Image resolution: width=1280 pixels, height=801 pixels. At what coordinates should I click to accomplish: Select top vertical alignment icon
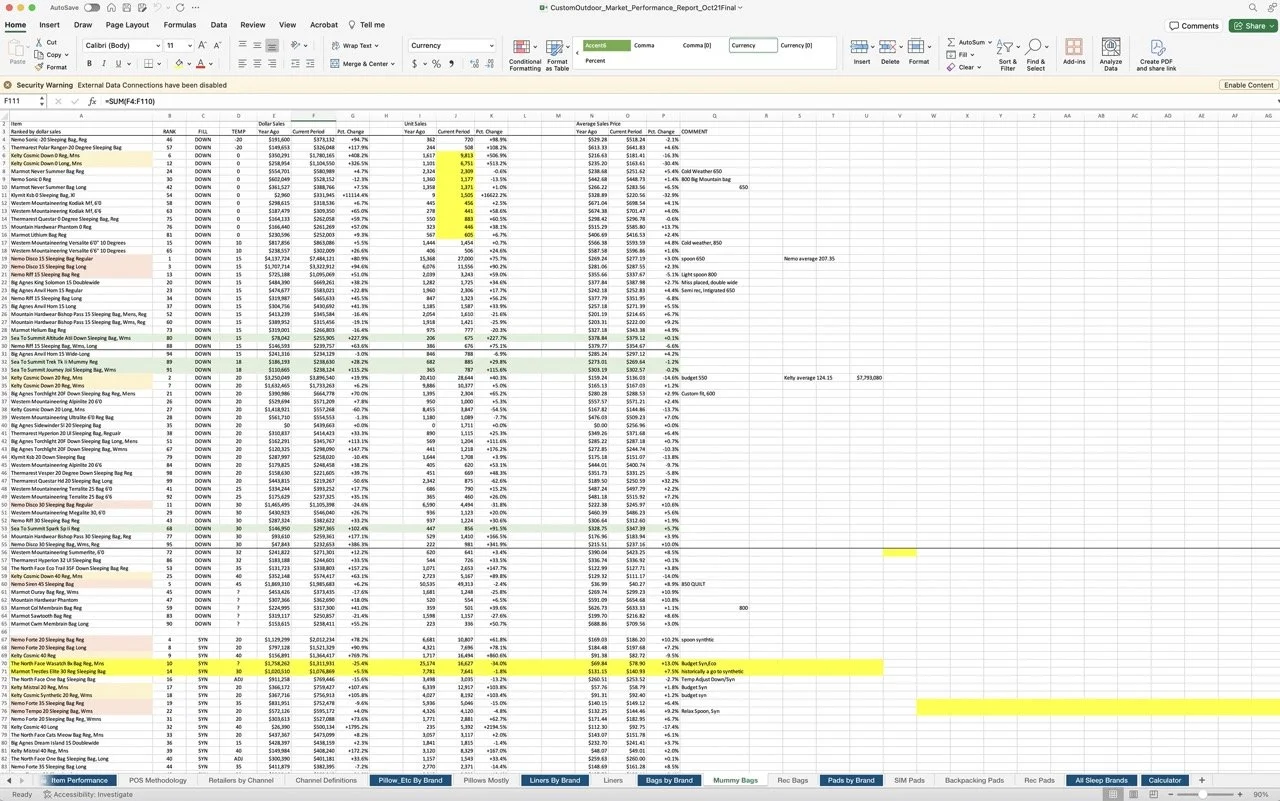[243, 45]
